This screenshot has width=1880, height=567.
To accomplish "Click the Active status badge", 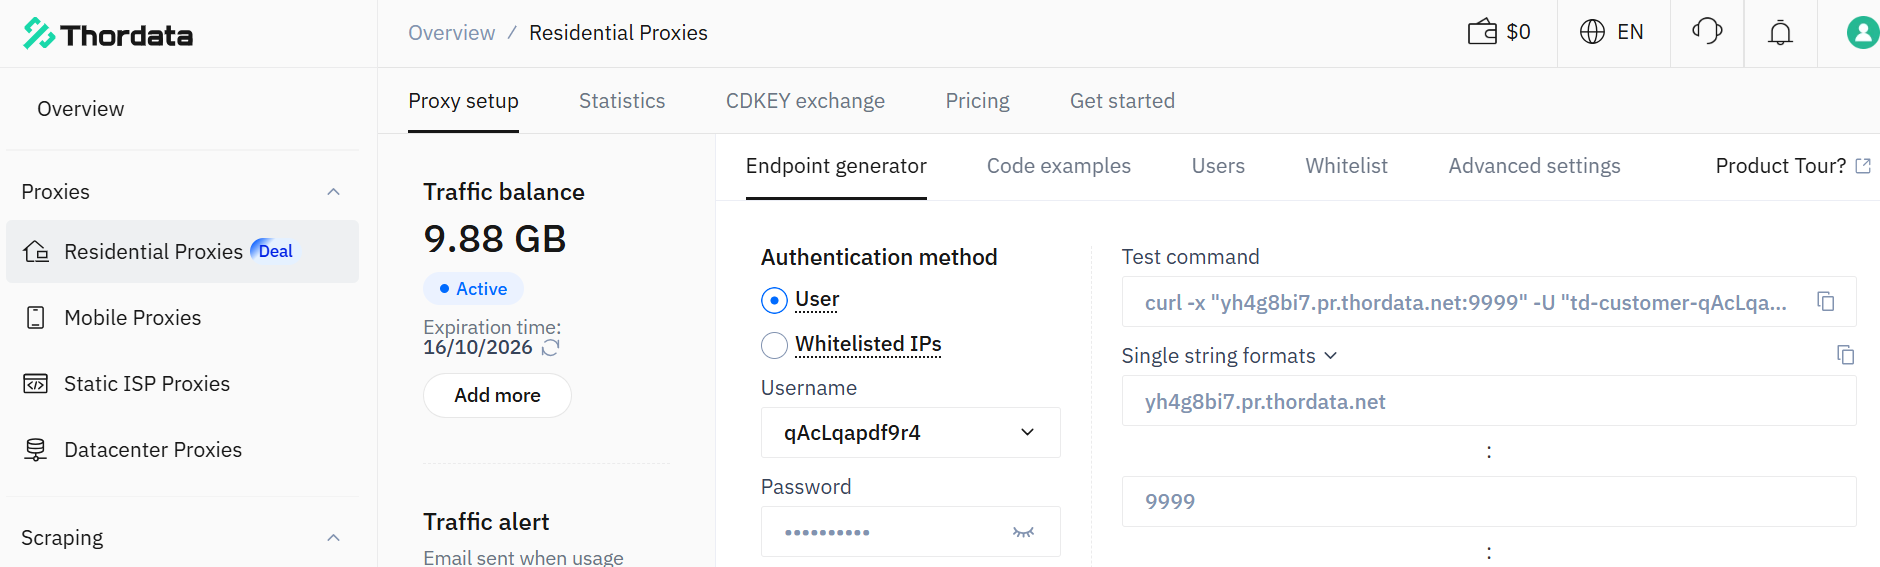I will (x=473, y=289).
